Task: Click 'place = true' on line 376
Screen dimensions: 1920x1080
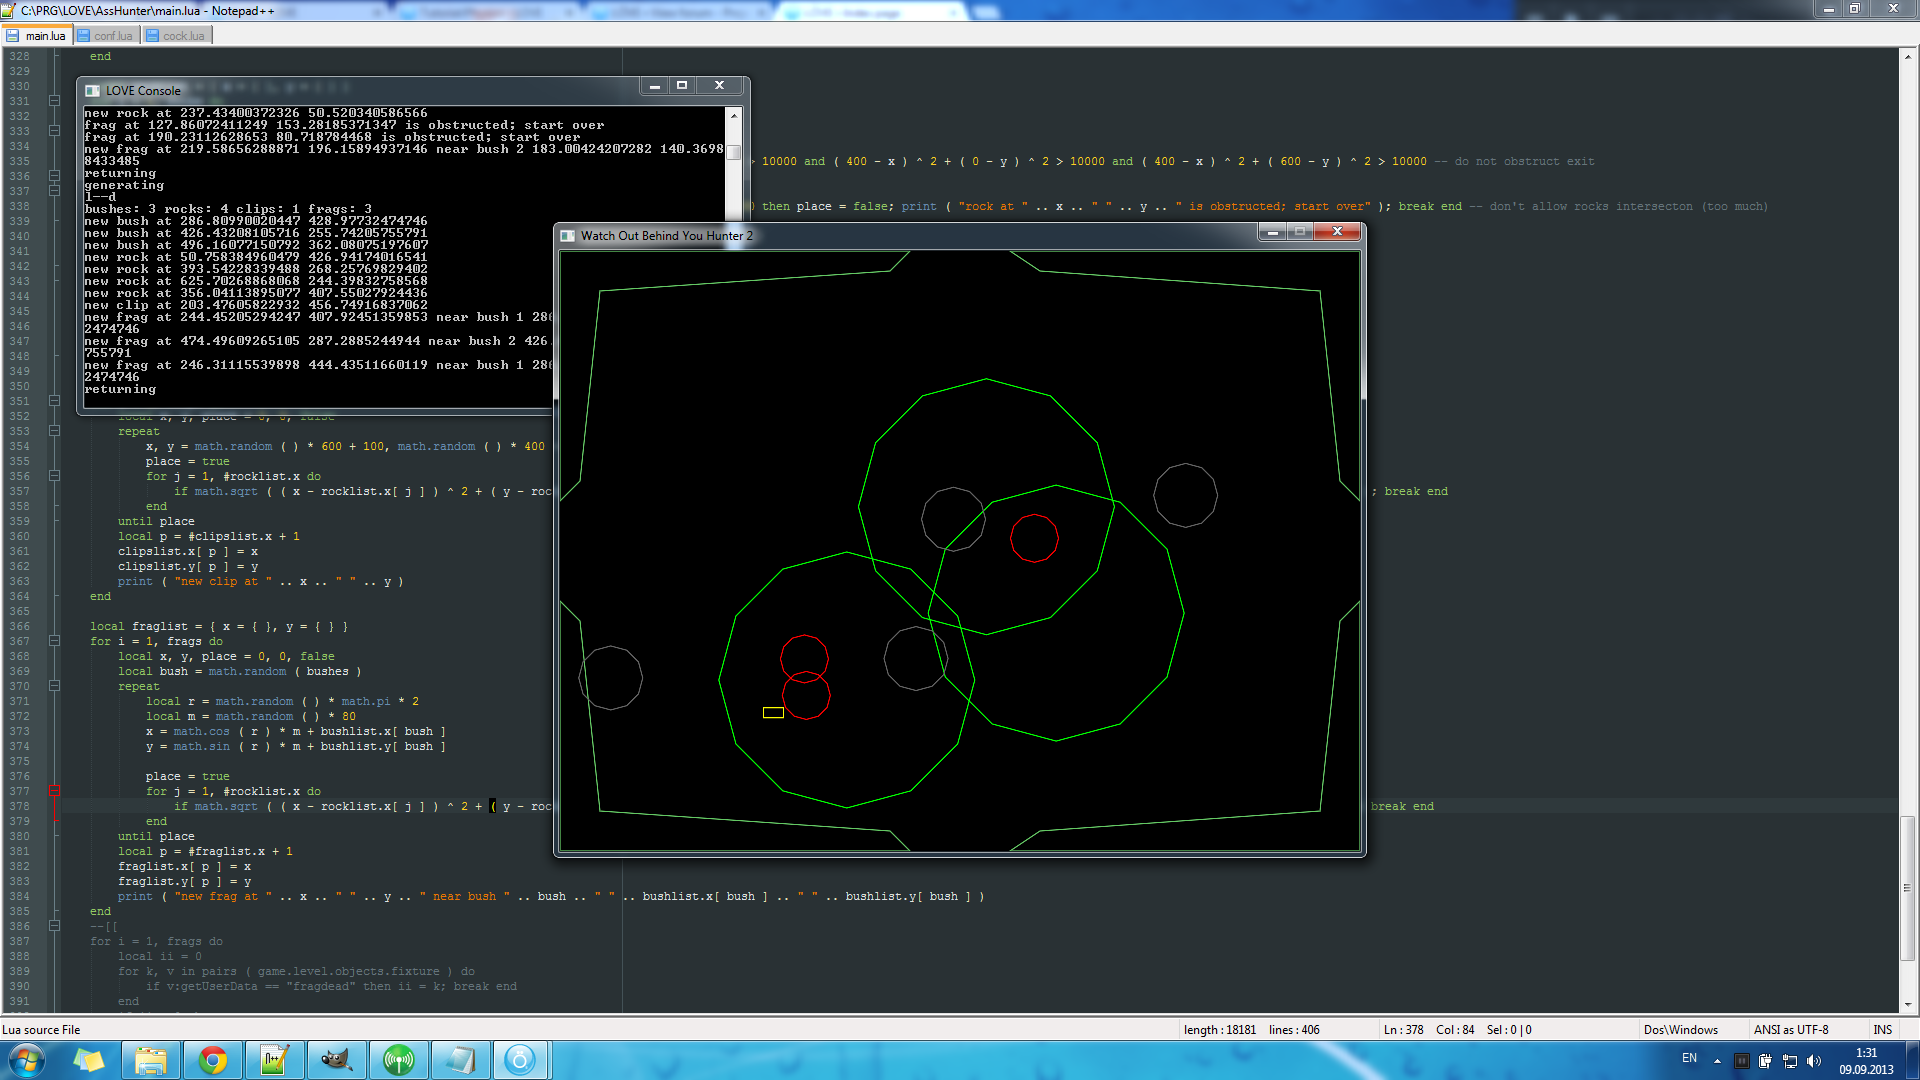Action: click(187, 776)
